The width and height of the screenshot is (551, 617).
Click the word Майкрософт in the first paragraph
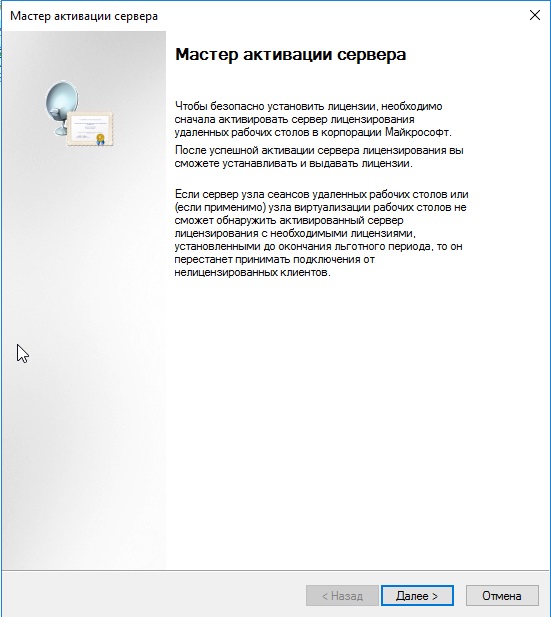point(418,132)
